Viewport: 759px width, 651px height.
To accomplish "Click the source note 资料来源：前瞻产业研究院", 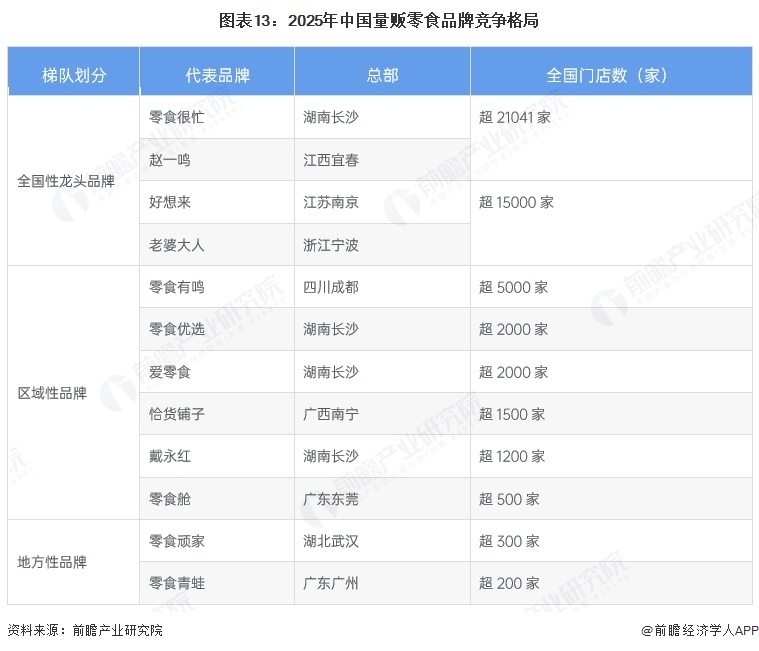I will tap(85, 630).
